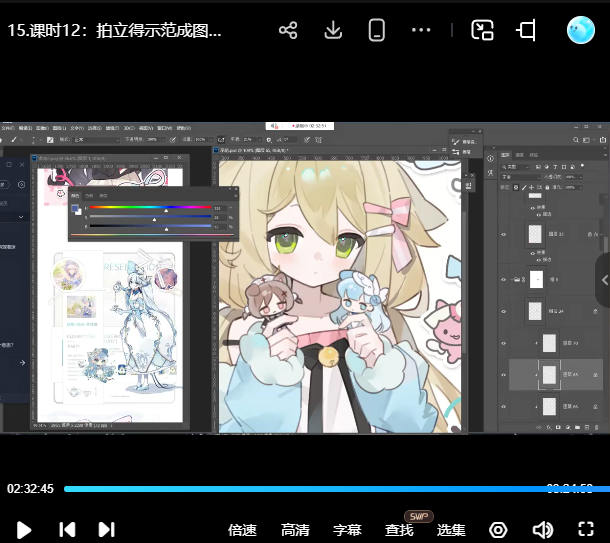610x543 pixels.
Task: Open the layer fill percentage dropdown
Action: pyautogui.click(x=573, y=187)
